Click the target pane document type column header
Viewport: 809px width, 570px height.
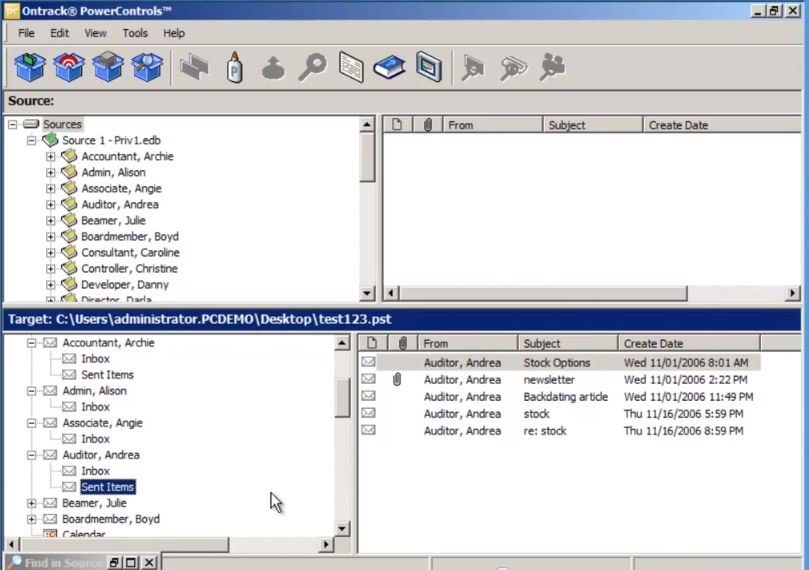[372, 343]
